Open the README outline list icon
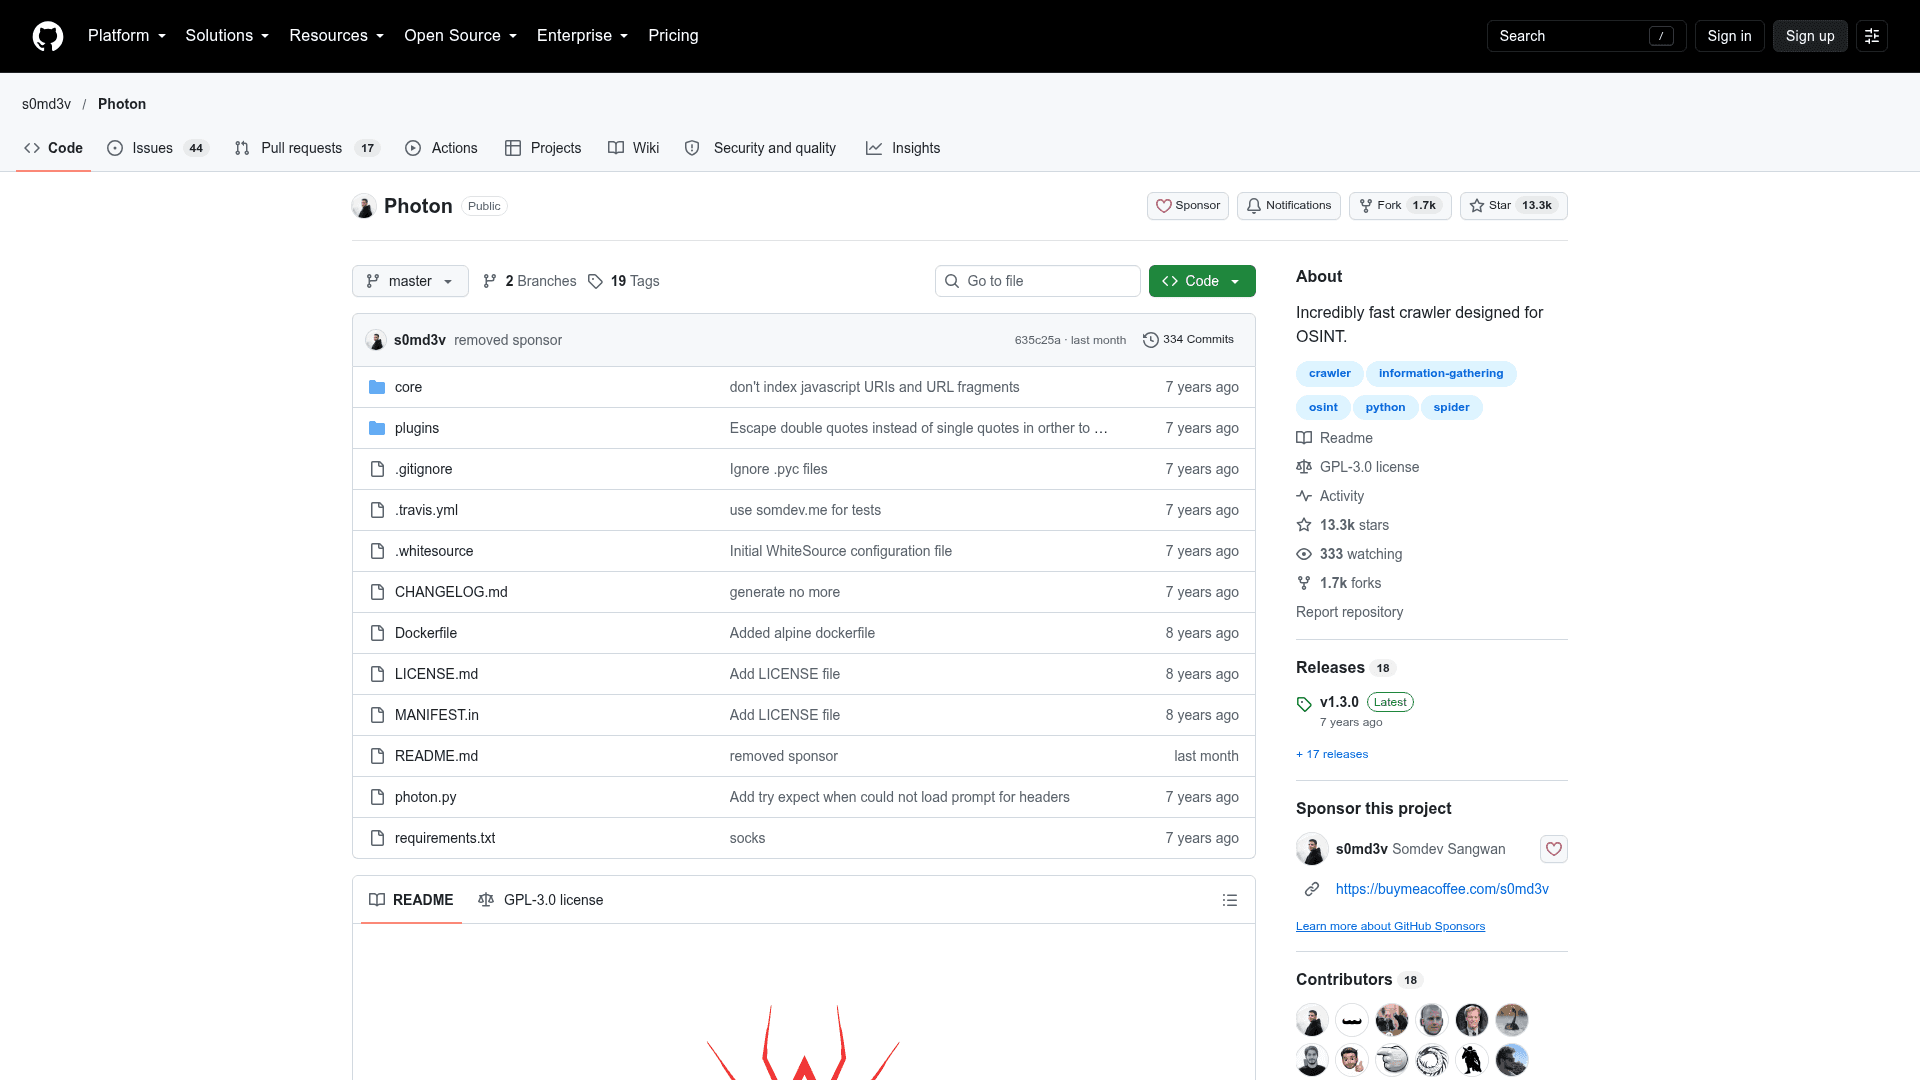 click(x=1230, y=900)
